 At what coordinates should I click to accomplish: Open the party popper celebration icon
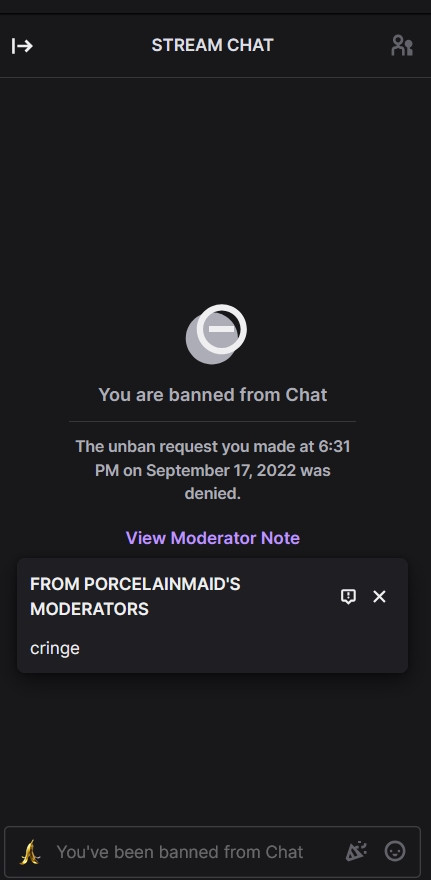(356, 851)
